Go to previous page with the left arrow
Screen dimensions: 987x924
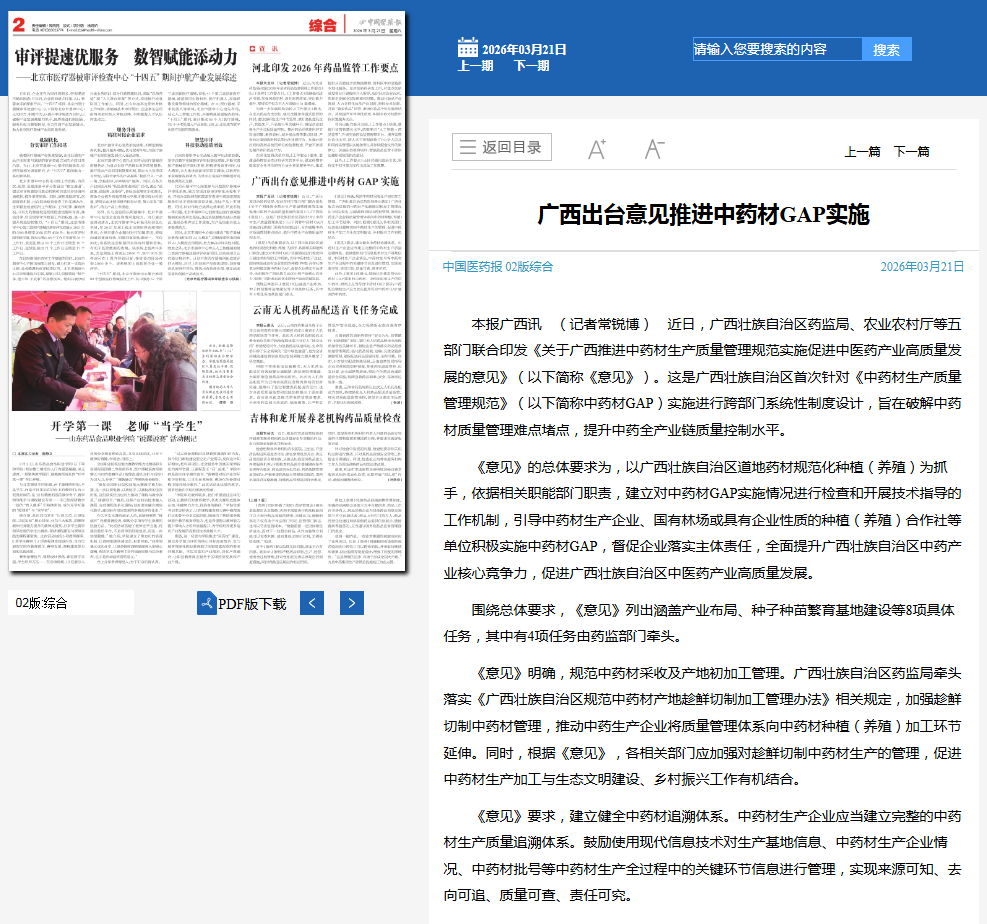(x=311, y=603)
